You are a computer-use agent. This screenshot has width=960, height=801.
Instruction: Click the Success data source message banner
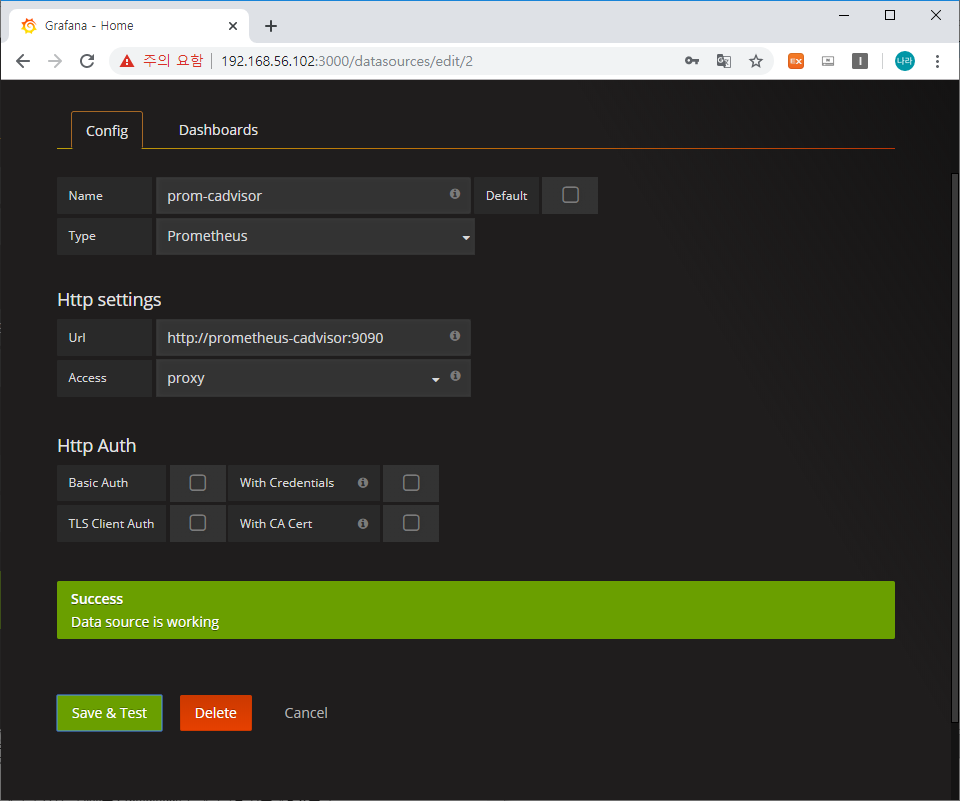(476, 610)
